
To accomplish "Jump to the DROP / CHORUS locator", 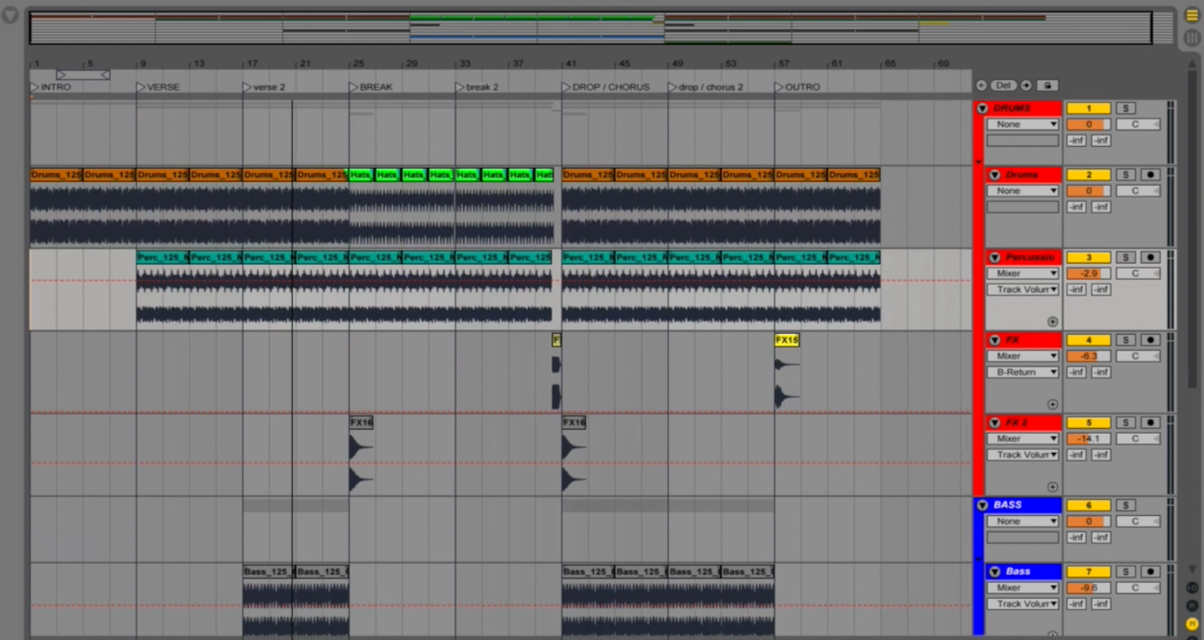I will click(x=609, y=87).
